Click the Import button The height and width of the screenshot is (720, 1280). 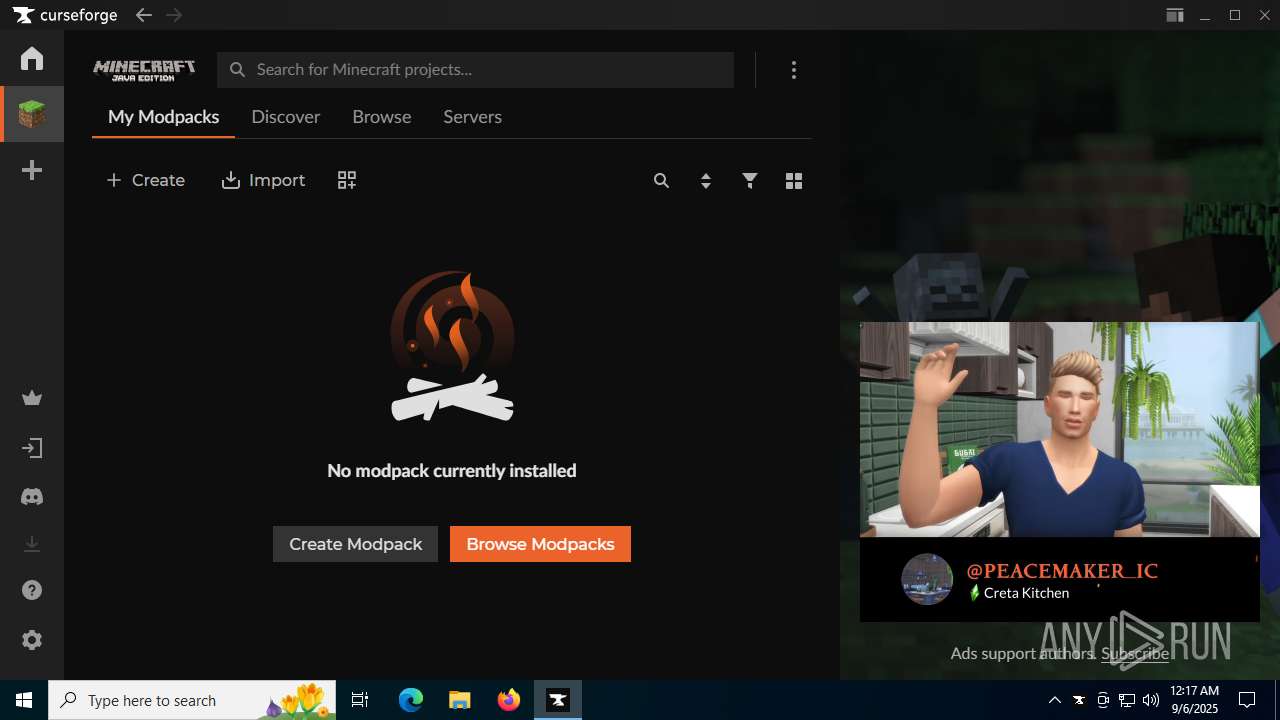(263, 180)
